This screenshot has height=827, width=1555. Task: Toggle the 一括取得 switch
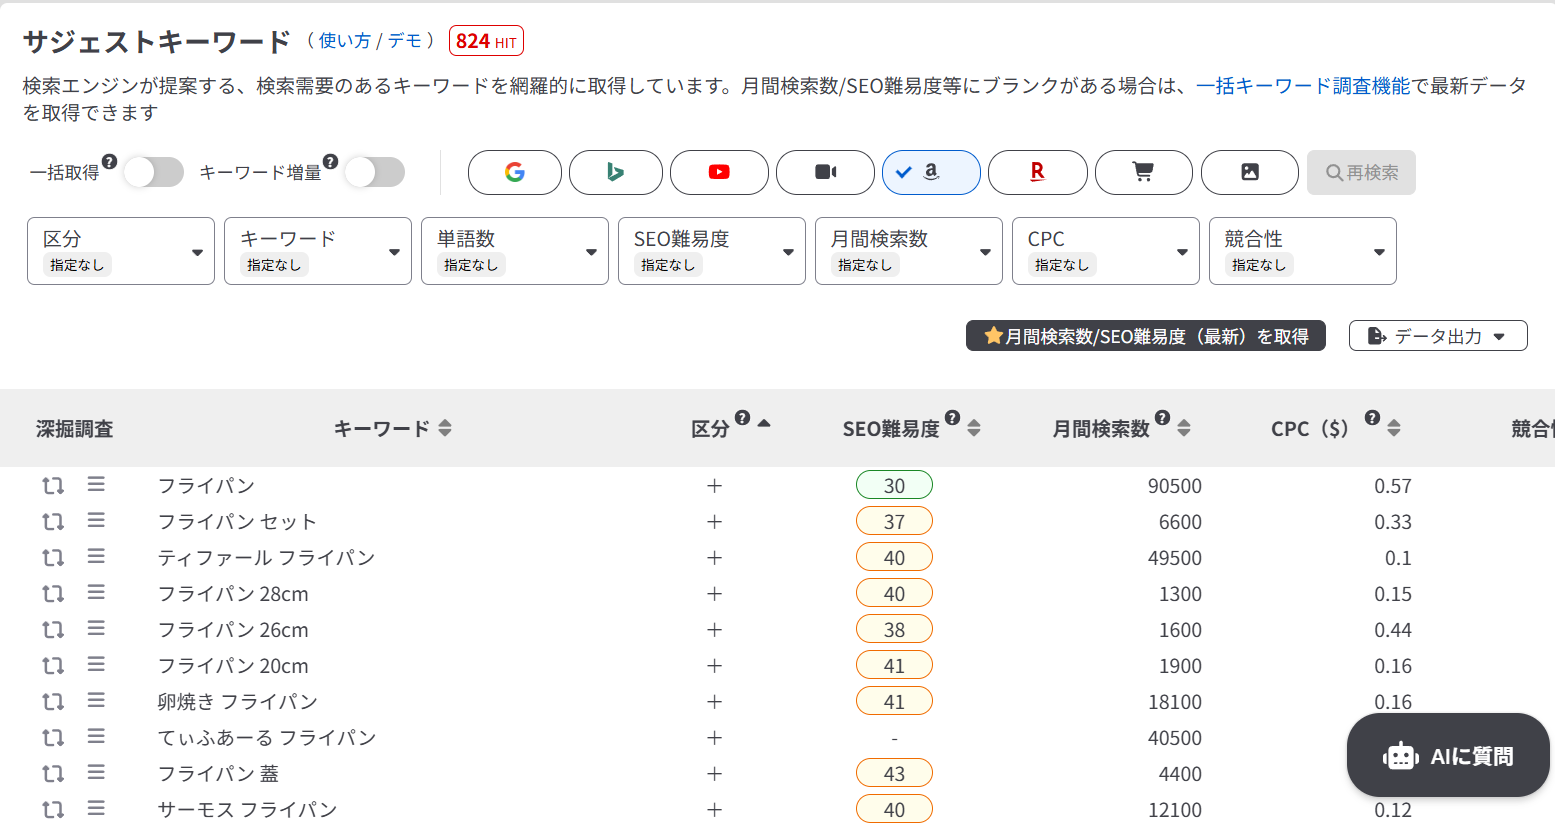(154, 172)
